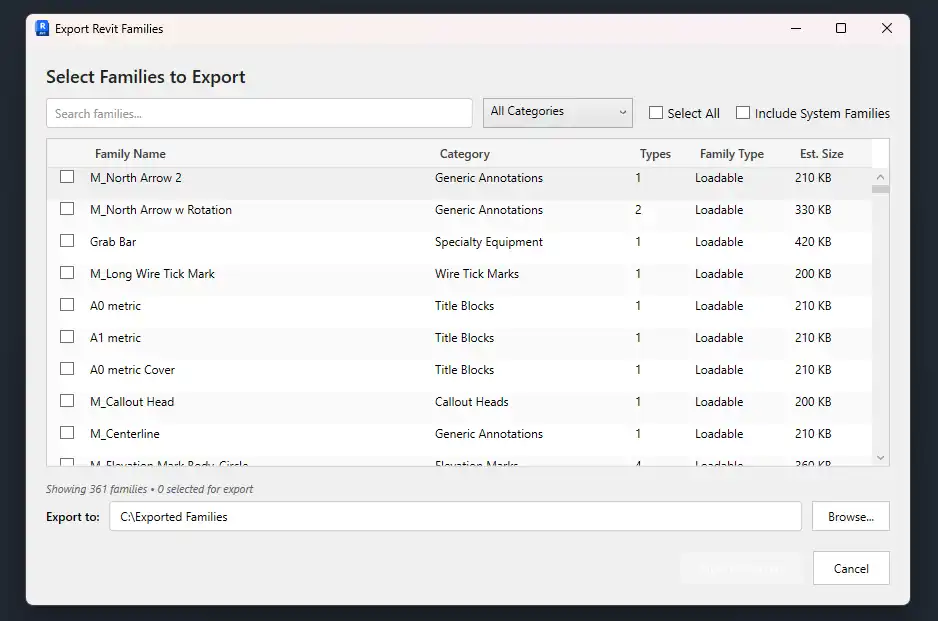The height and width of the screenshot is (621, 938).
Task: Sort by Family Name column header
Action: (x=130, y=154)
